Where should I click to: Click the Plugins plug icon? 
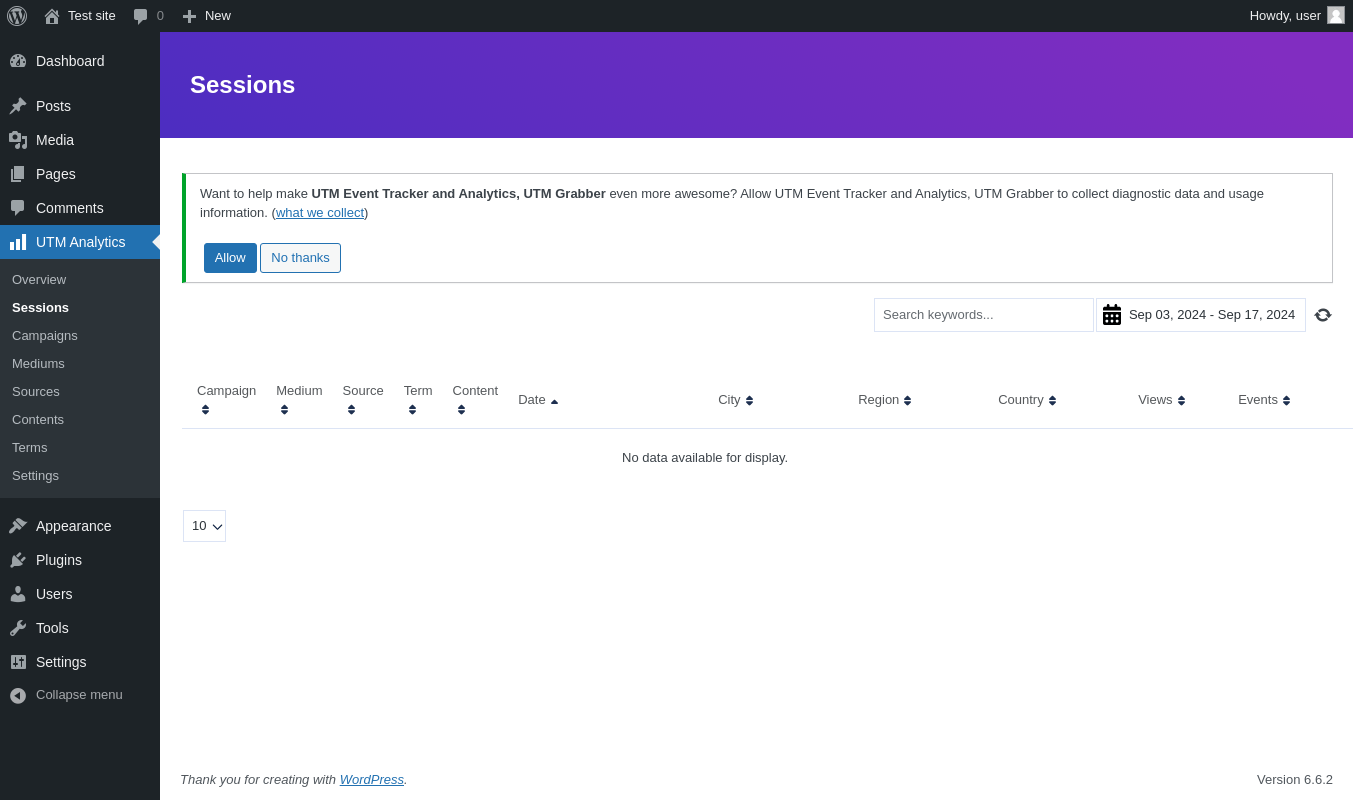click(18, 560)
